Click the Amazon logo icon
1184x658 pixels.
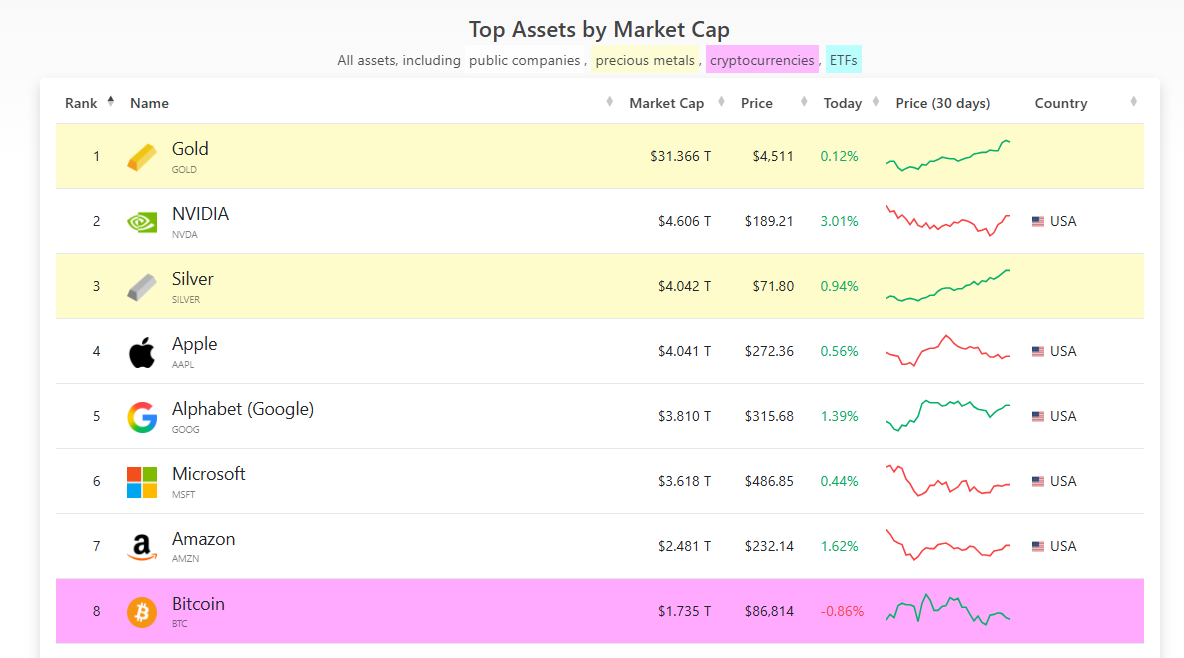[x=142, y=547]
